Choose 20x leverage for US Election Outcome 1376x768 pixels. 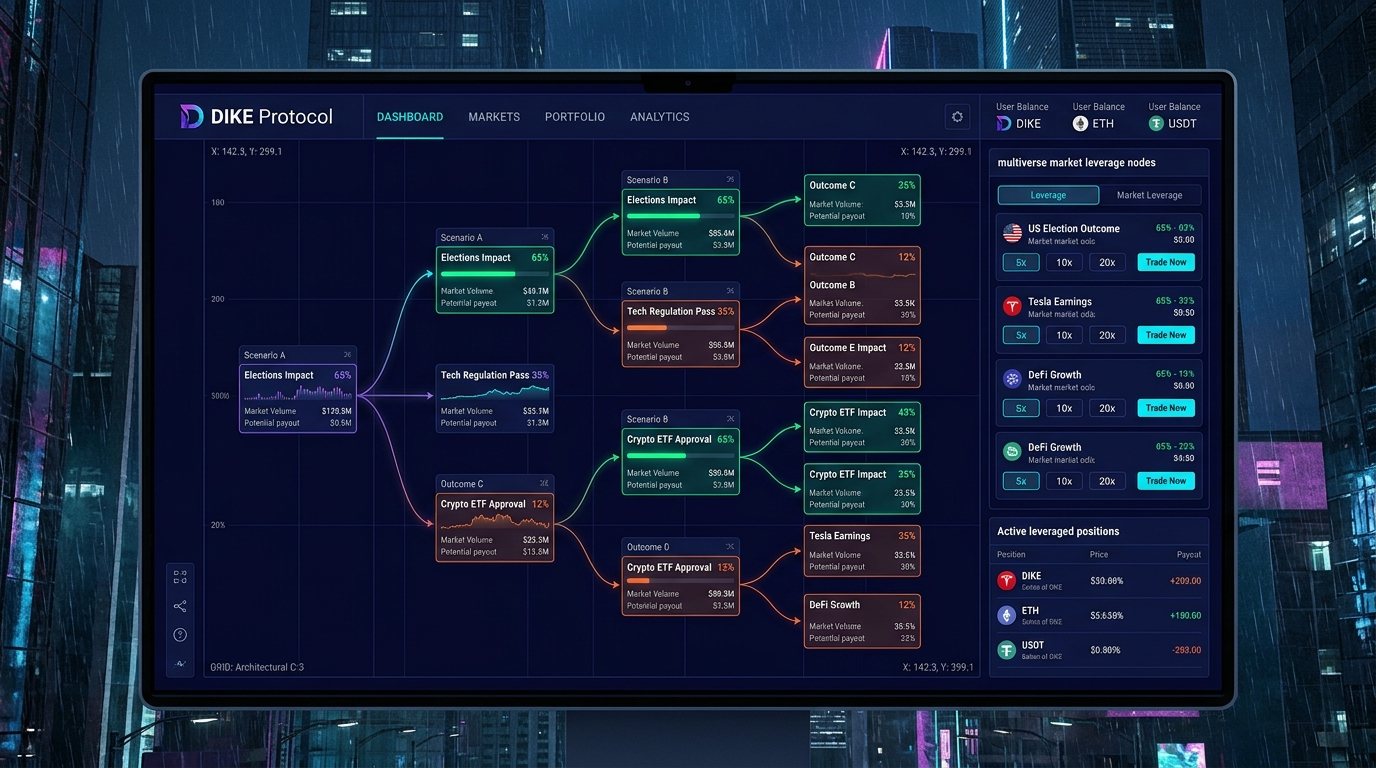tap(1107, 262)
